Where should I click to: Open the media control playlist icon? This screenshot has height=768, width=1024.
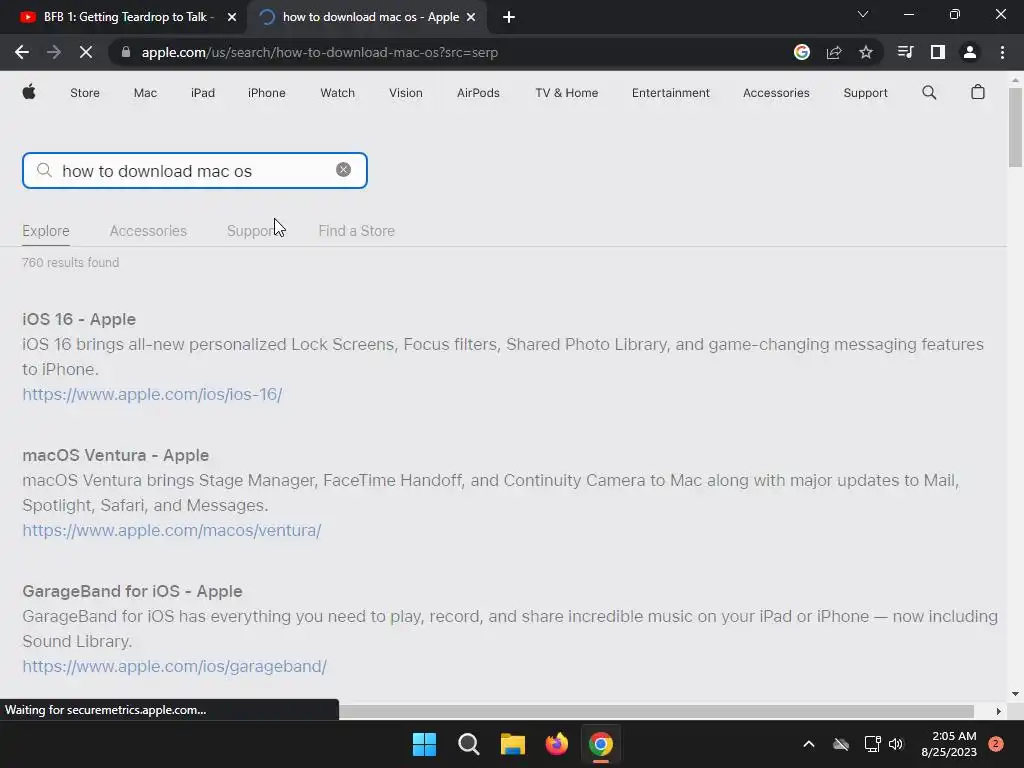click(905, 52)
